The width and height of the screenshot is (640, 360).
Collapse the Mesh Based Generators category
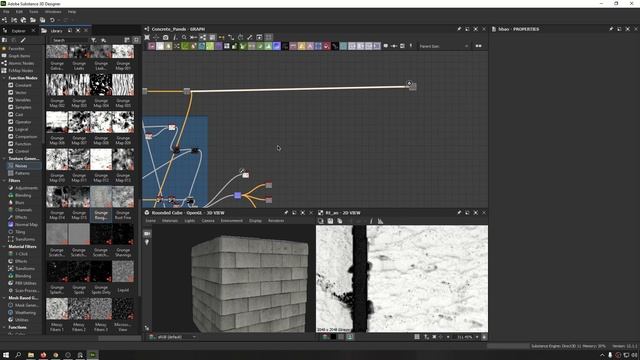(4, 298)
